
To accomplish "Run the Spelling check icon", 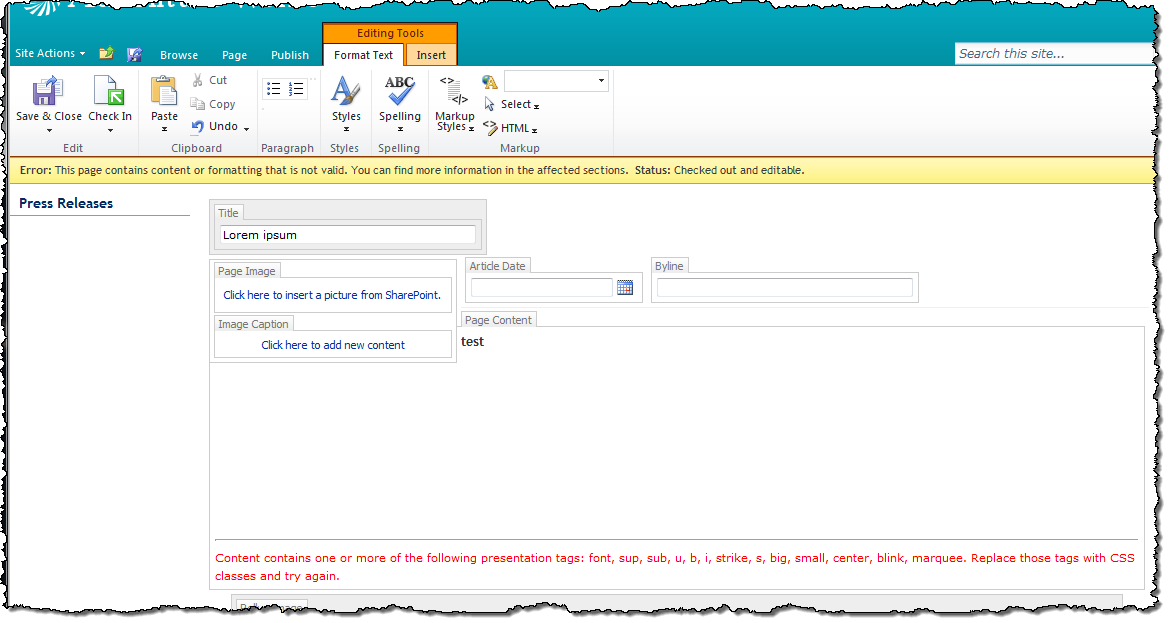I will click(399, 91).
